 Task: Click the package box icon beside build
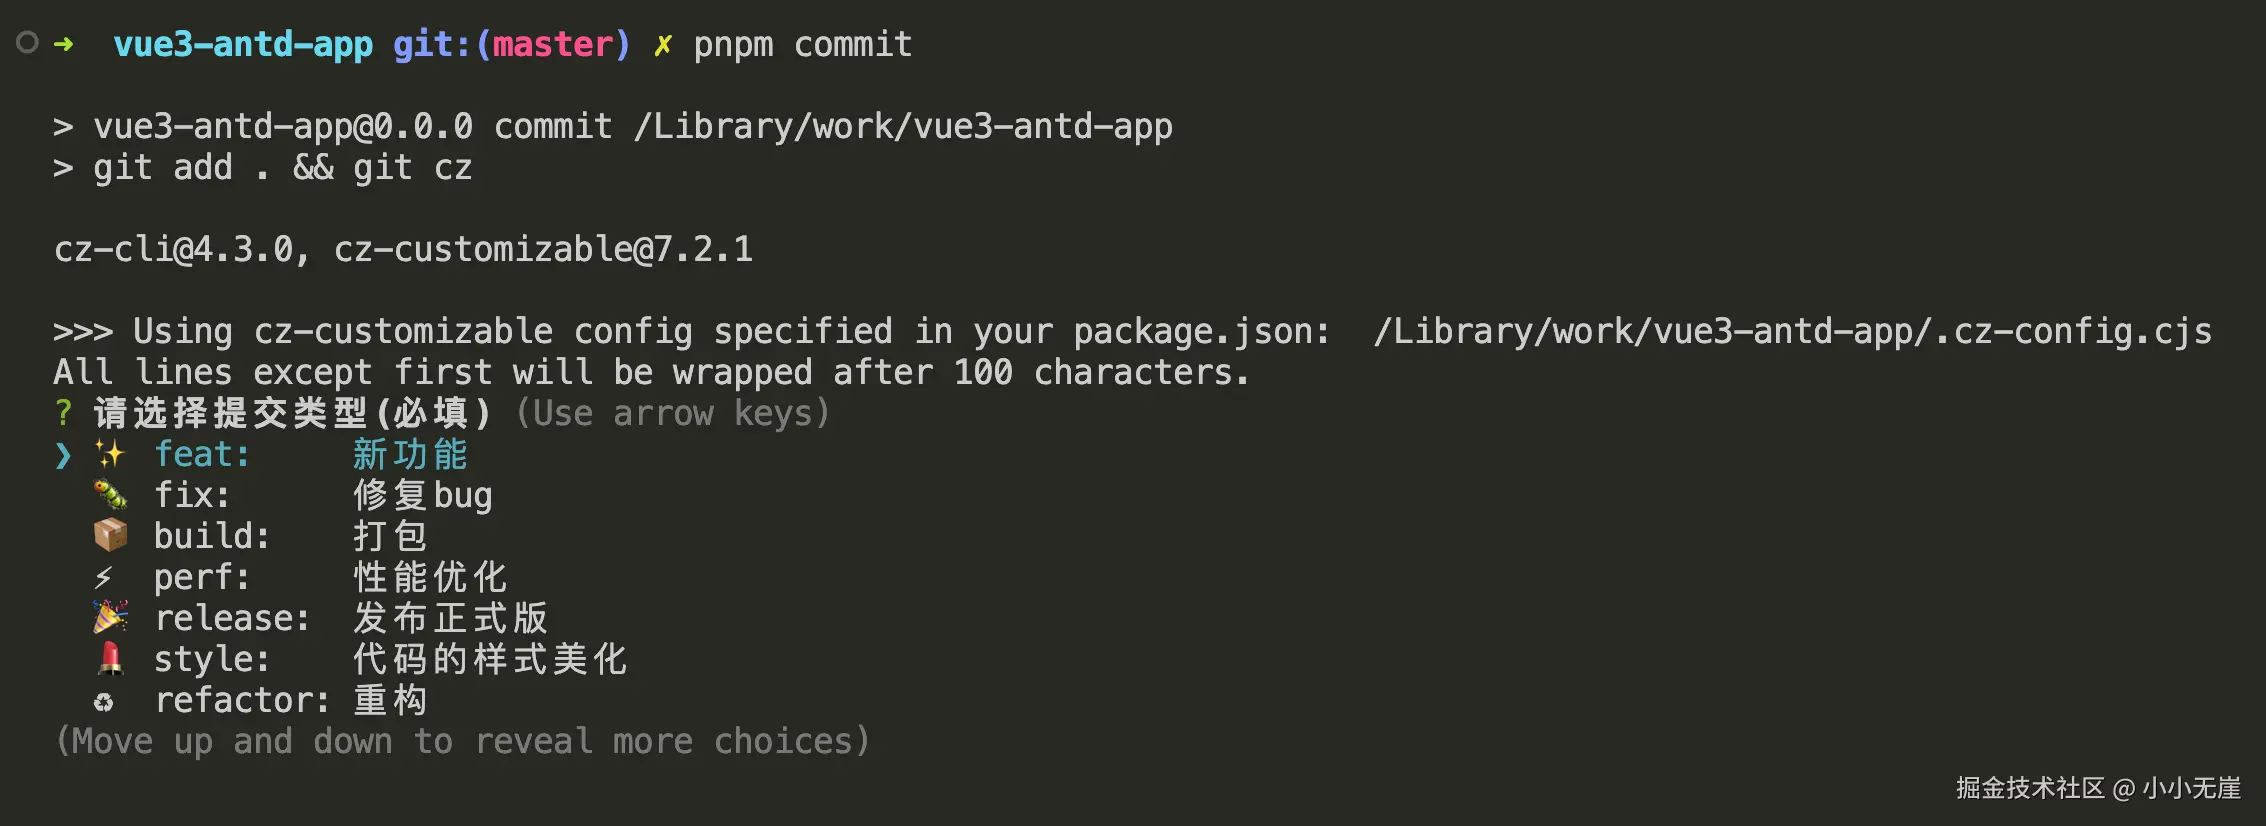[110, 536]
